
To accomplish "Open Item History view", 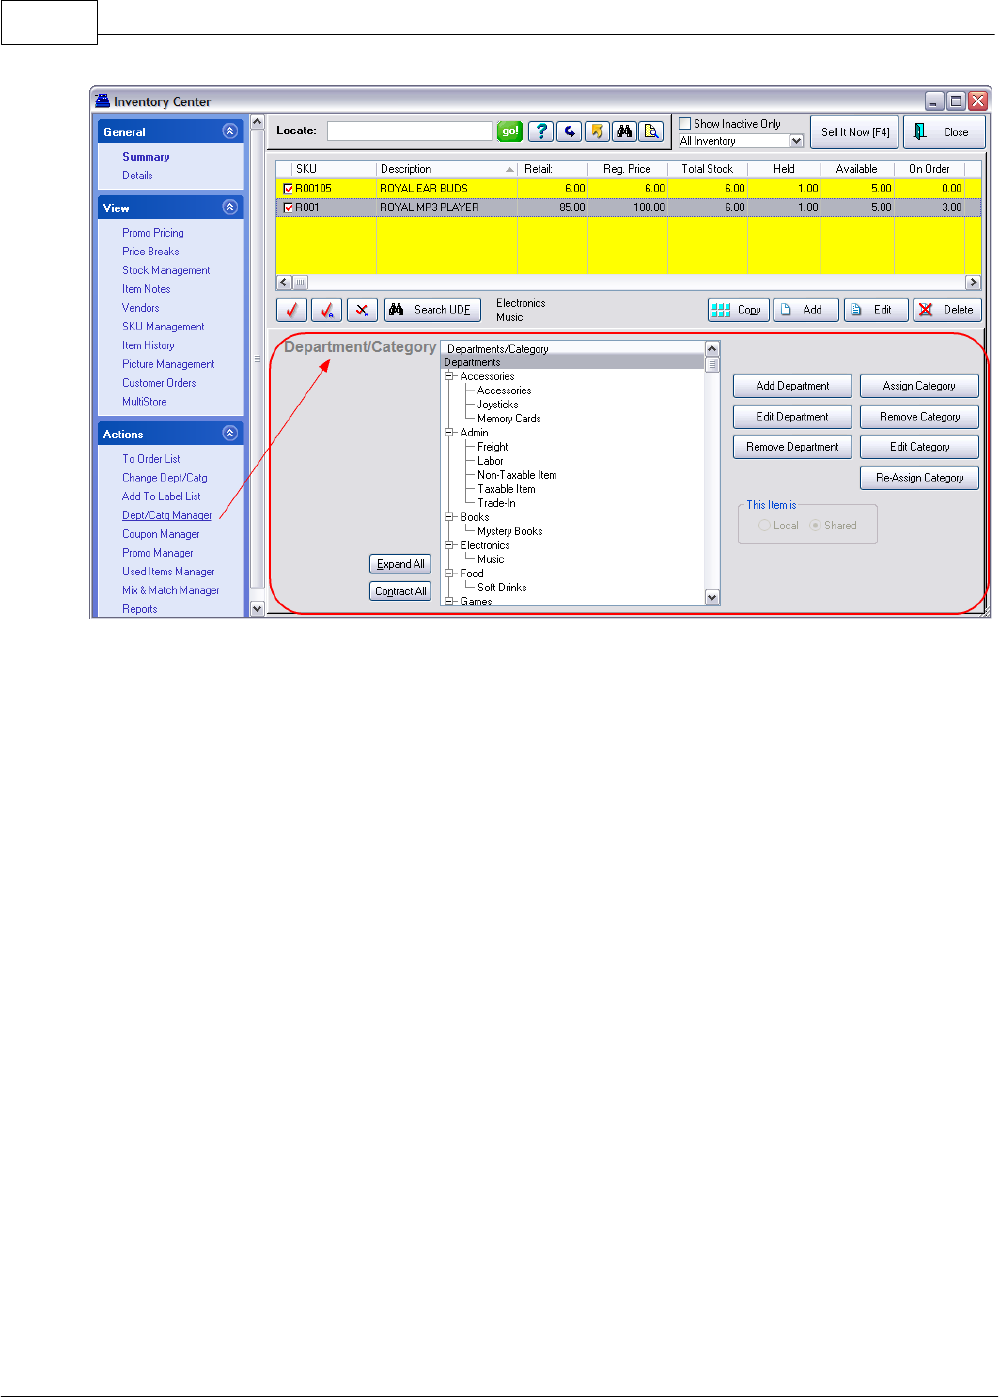I will [x=148, y=345].
